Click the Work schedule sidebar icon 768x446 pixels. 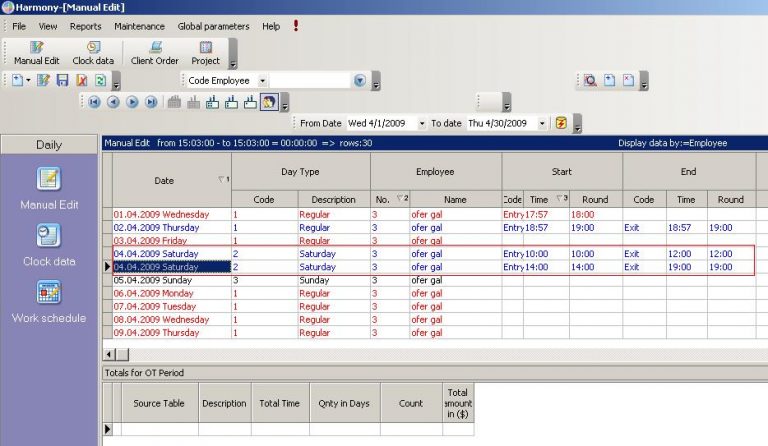click(x=49, y=292)
